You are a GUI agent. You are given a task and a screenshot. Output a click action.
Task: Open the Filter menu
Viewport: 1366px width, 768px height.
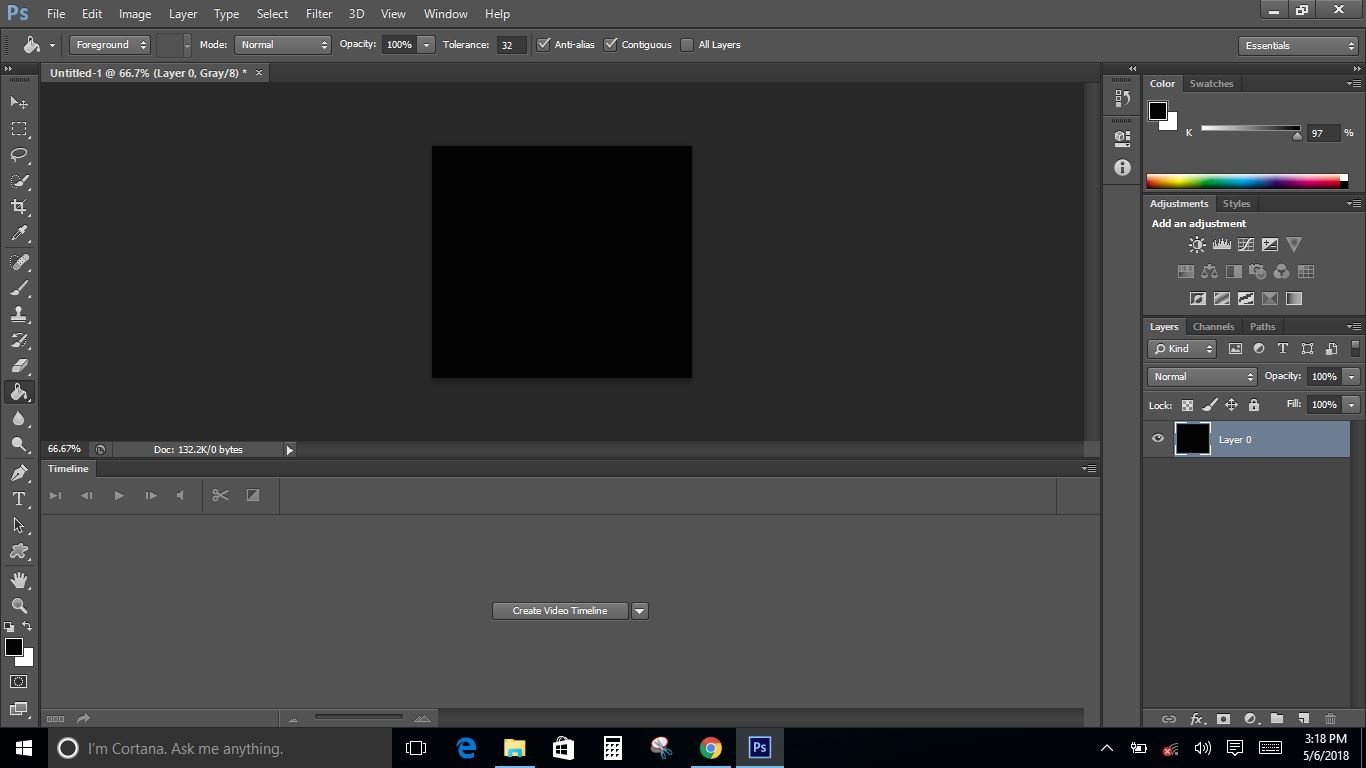tap(319, 14)
